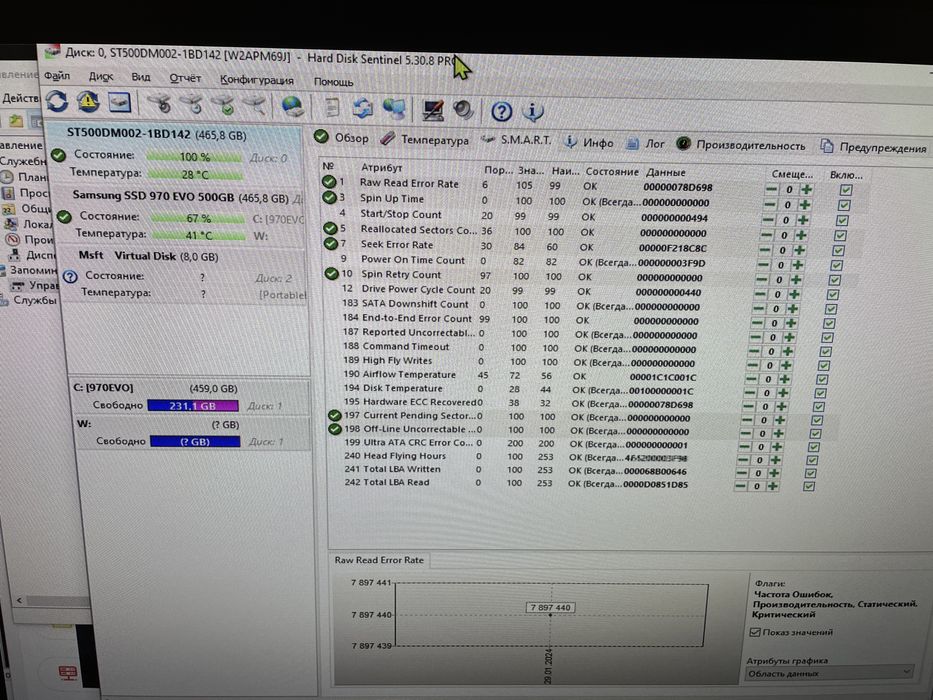Open the Область данных graph attribute dropdown
Image resolution: width=933 pixels, height=700 pixels.
829,673
